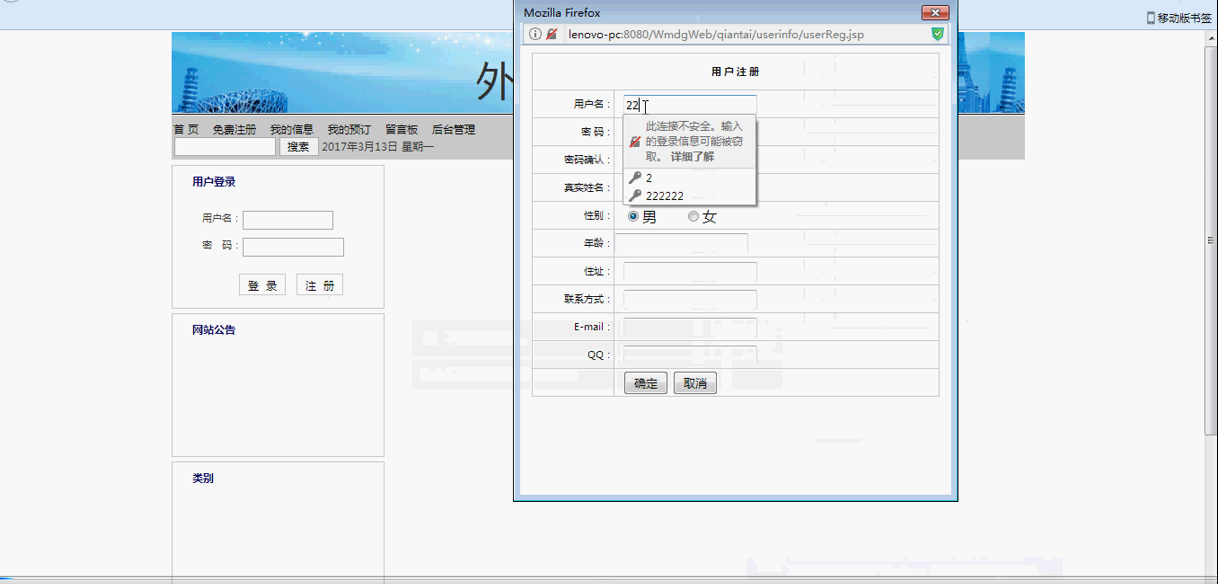Click the 网站公告 panel heading
Viewport: 1218px width, 584px height.
tap(214, 330)
